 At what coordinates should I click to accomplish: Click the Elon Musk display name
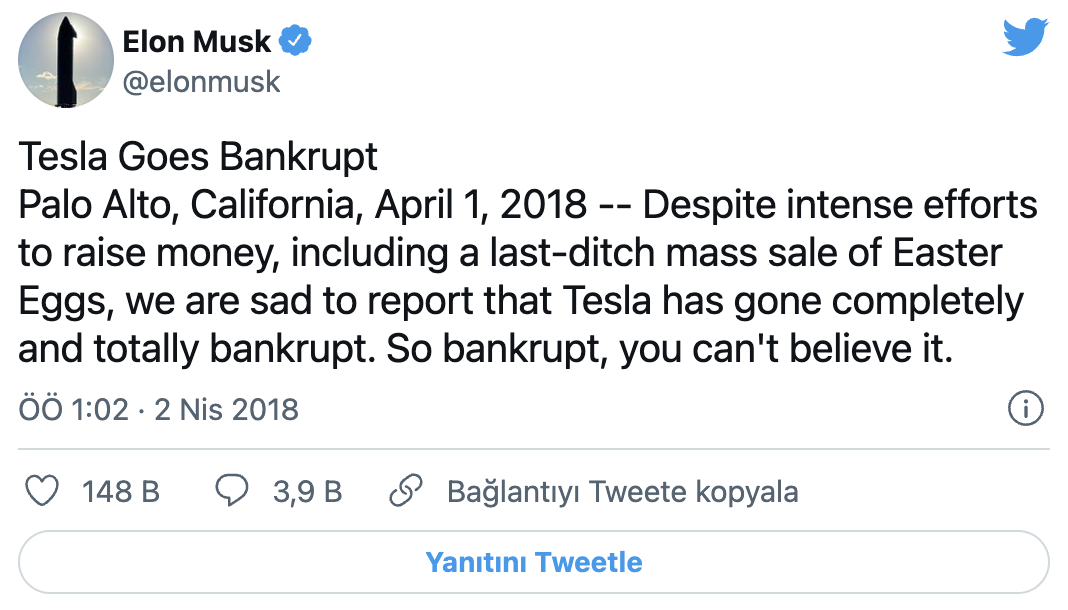[x=197, y=42]
